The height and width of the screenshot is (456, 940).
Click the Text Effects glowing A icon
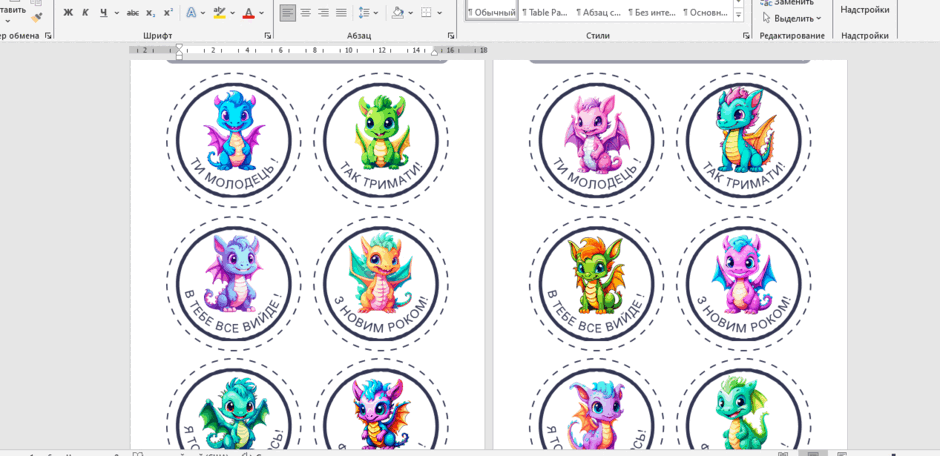click(x=191, y=13)
